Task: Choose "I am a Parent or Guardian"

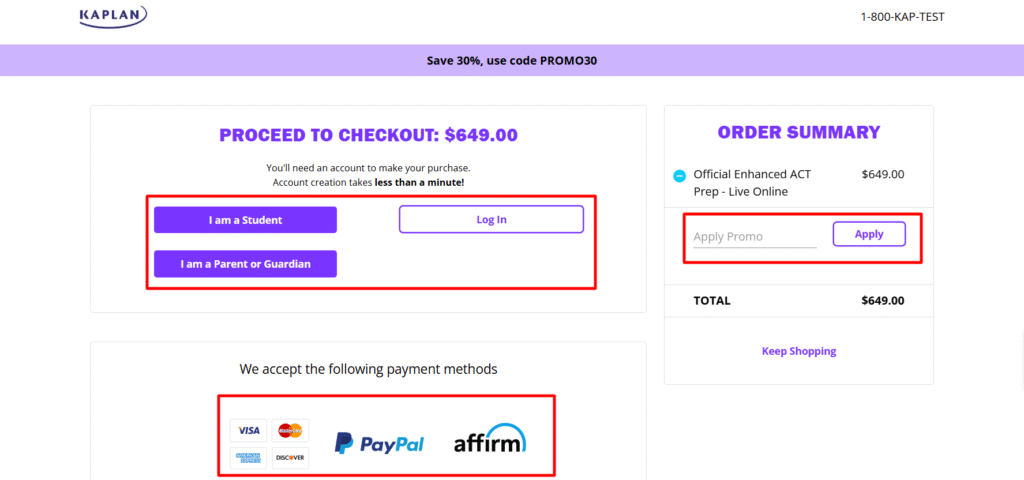Action: point(245,264)
